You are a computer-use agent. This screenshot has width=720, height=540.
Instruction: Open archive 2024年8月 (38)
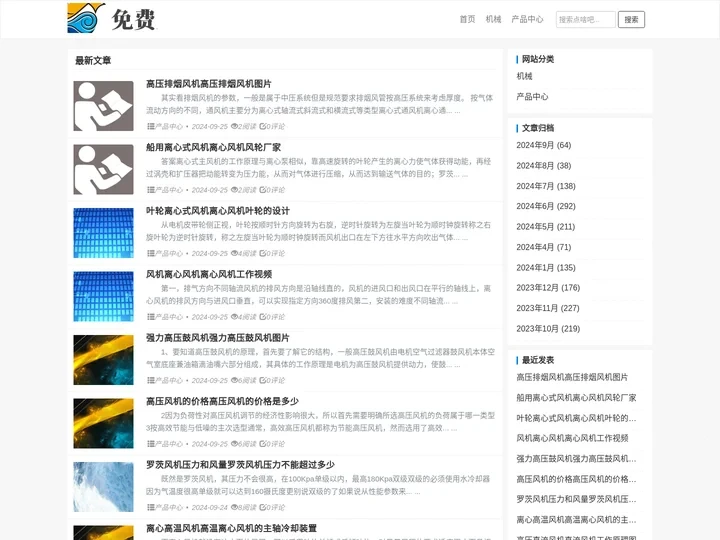(544, 166)
